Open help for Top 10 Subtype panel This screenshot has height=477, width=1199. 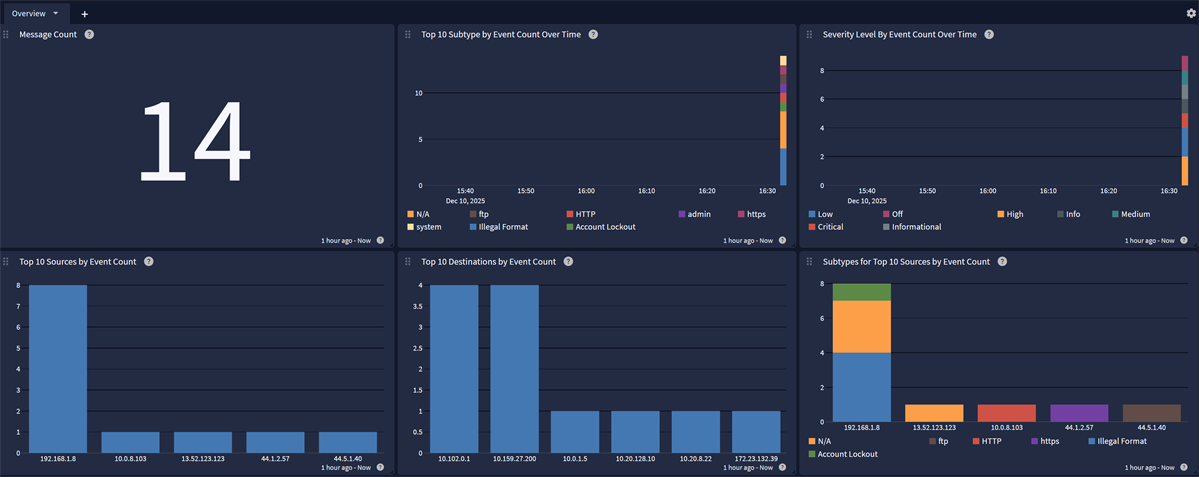point(593,34)
